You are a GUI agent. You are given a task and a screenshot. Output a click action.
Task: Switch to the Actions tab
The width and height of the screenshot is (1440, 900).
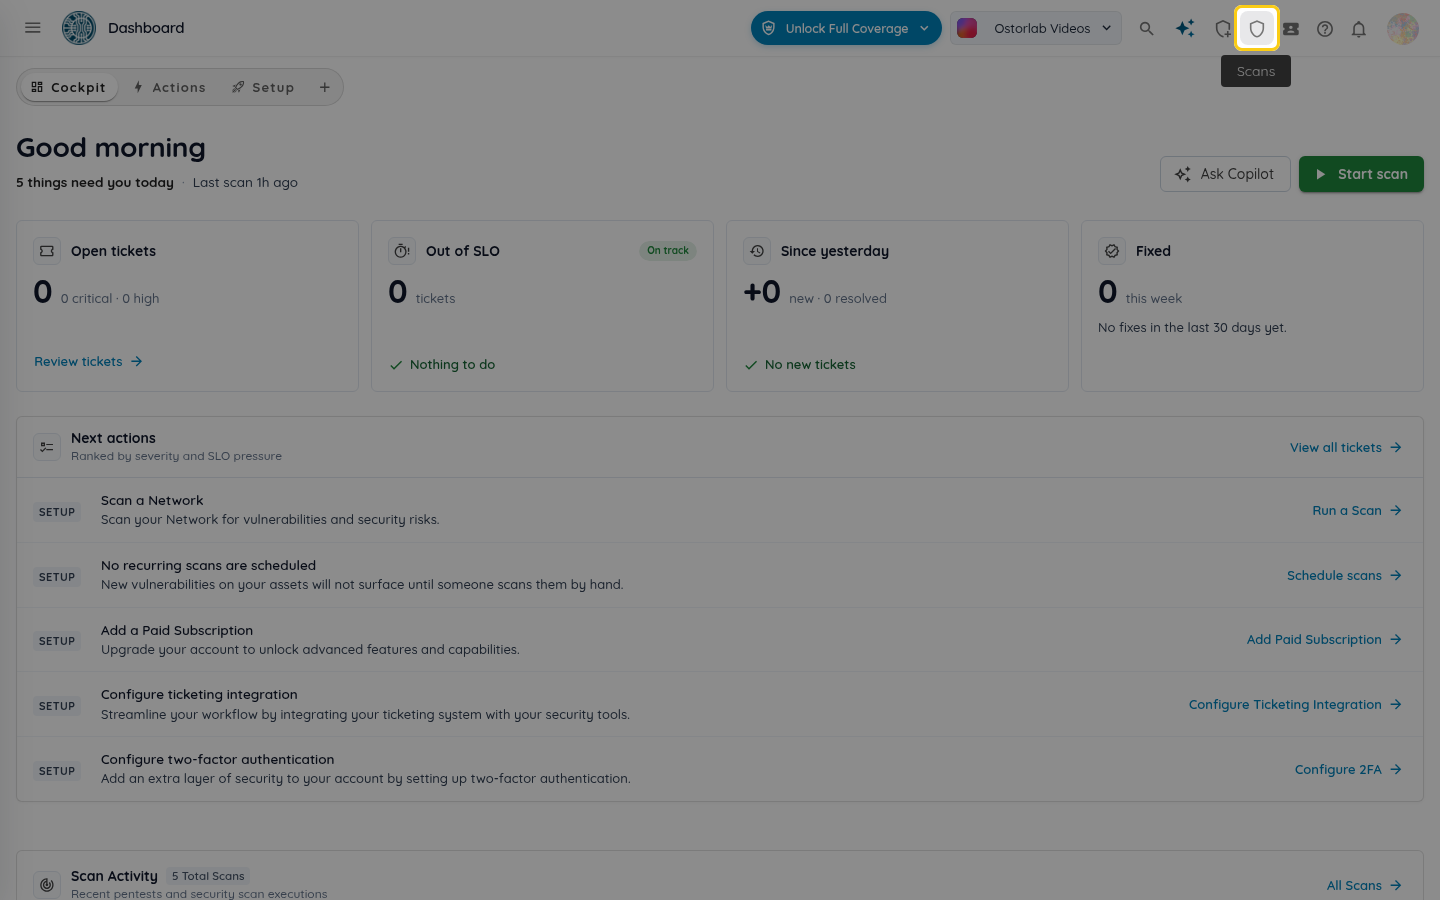tap(169, 88)
